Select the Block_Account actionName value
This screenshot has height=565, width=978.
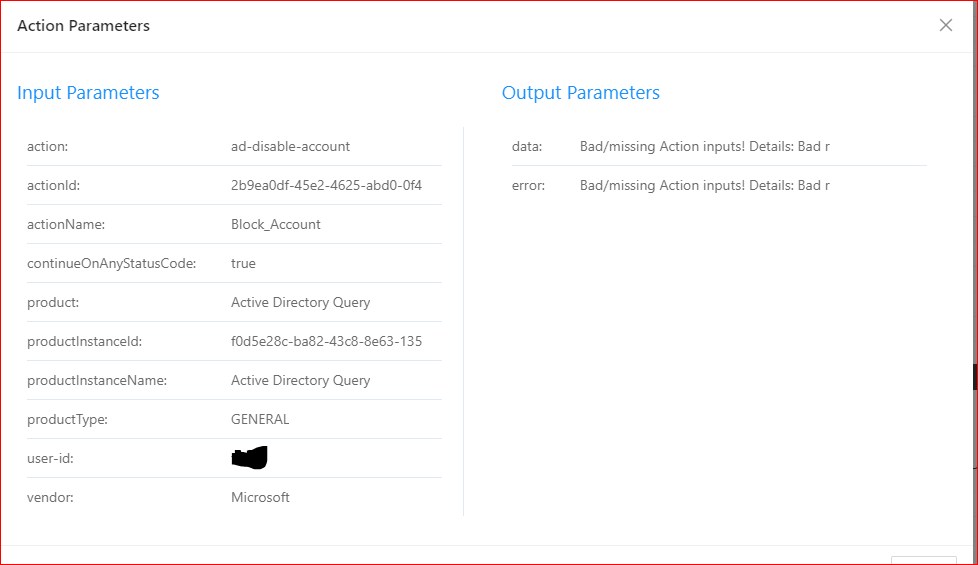[275, 224]
